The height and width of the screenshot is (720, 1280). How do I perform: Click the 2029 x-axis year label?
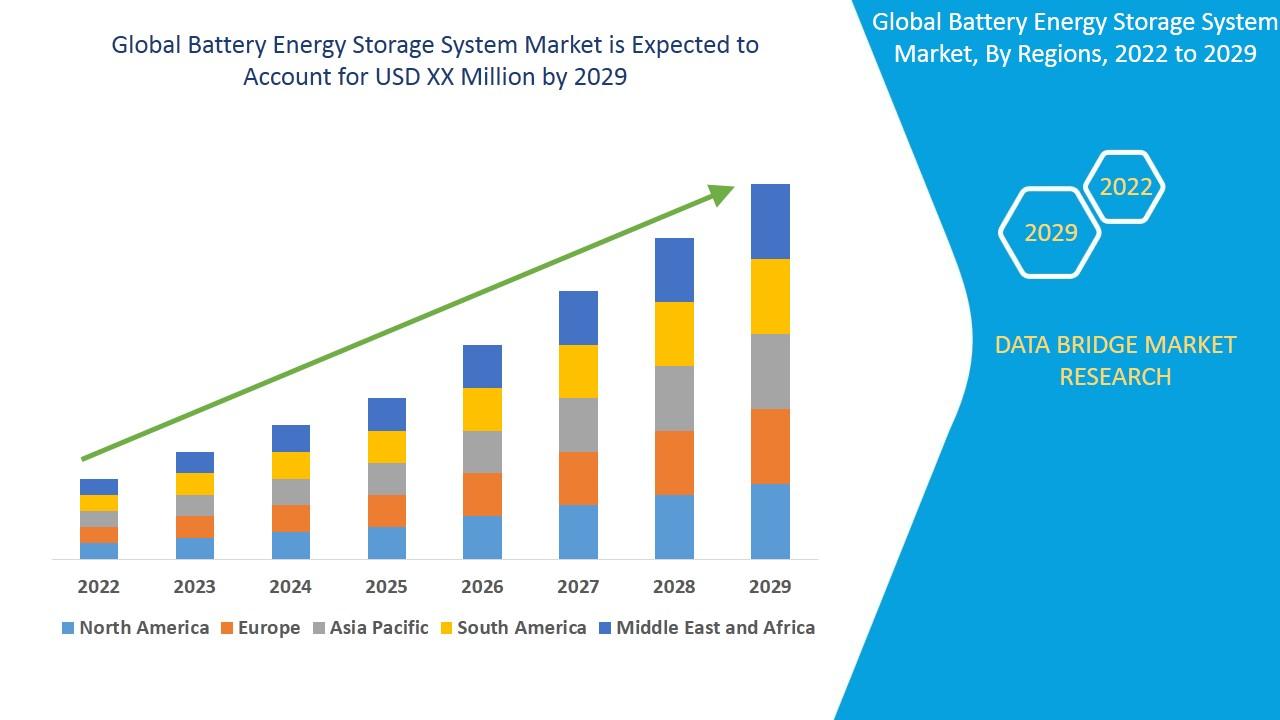tap(770, 586)
